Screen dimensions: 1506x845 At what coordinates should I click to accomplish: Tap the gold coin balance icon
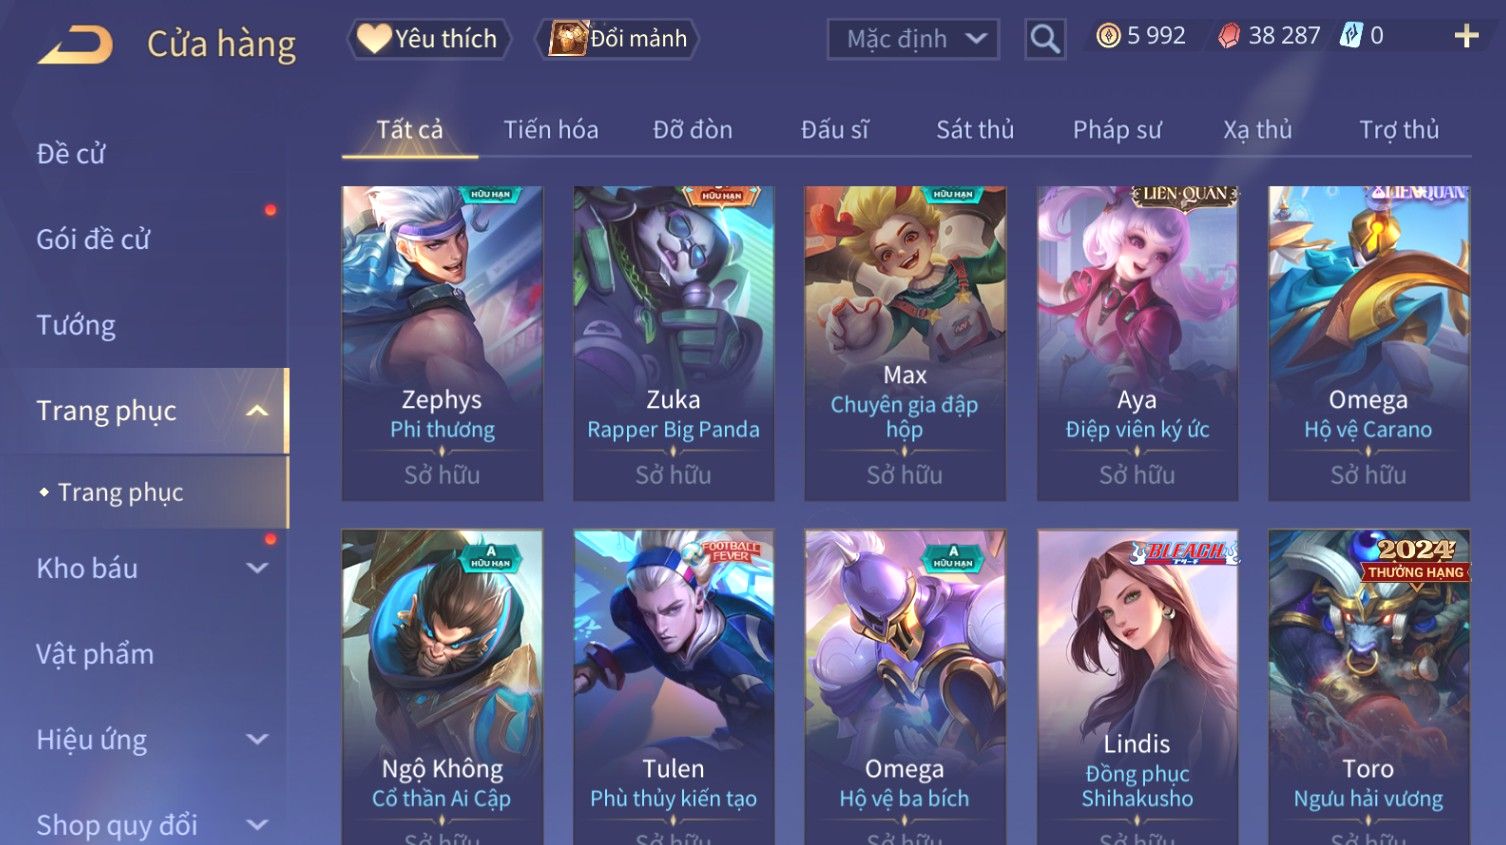click(1108, 37)
